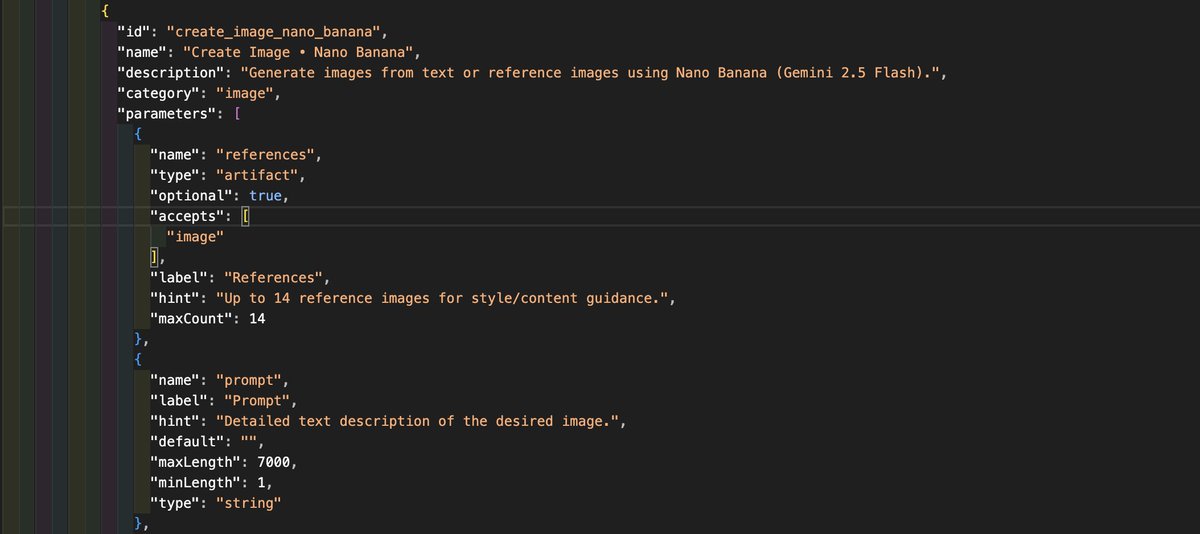The image size is (1200, 534).
Task: Click the "parameters" key
Action: tap(166, 114)
